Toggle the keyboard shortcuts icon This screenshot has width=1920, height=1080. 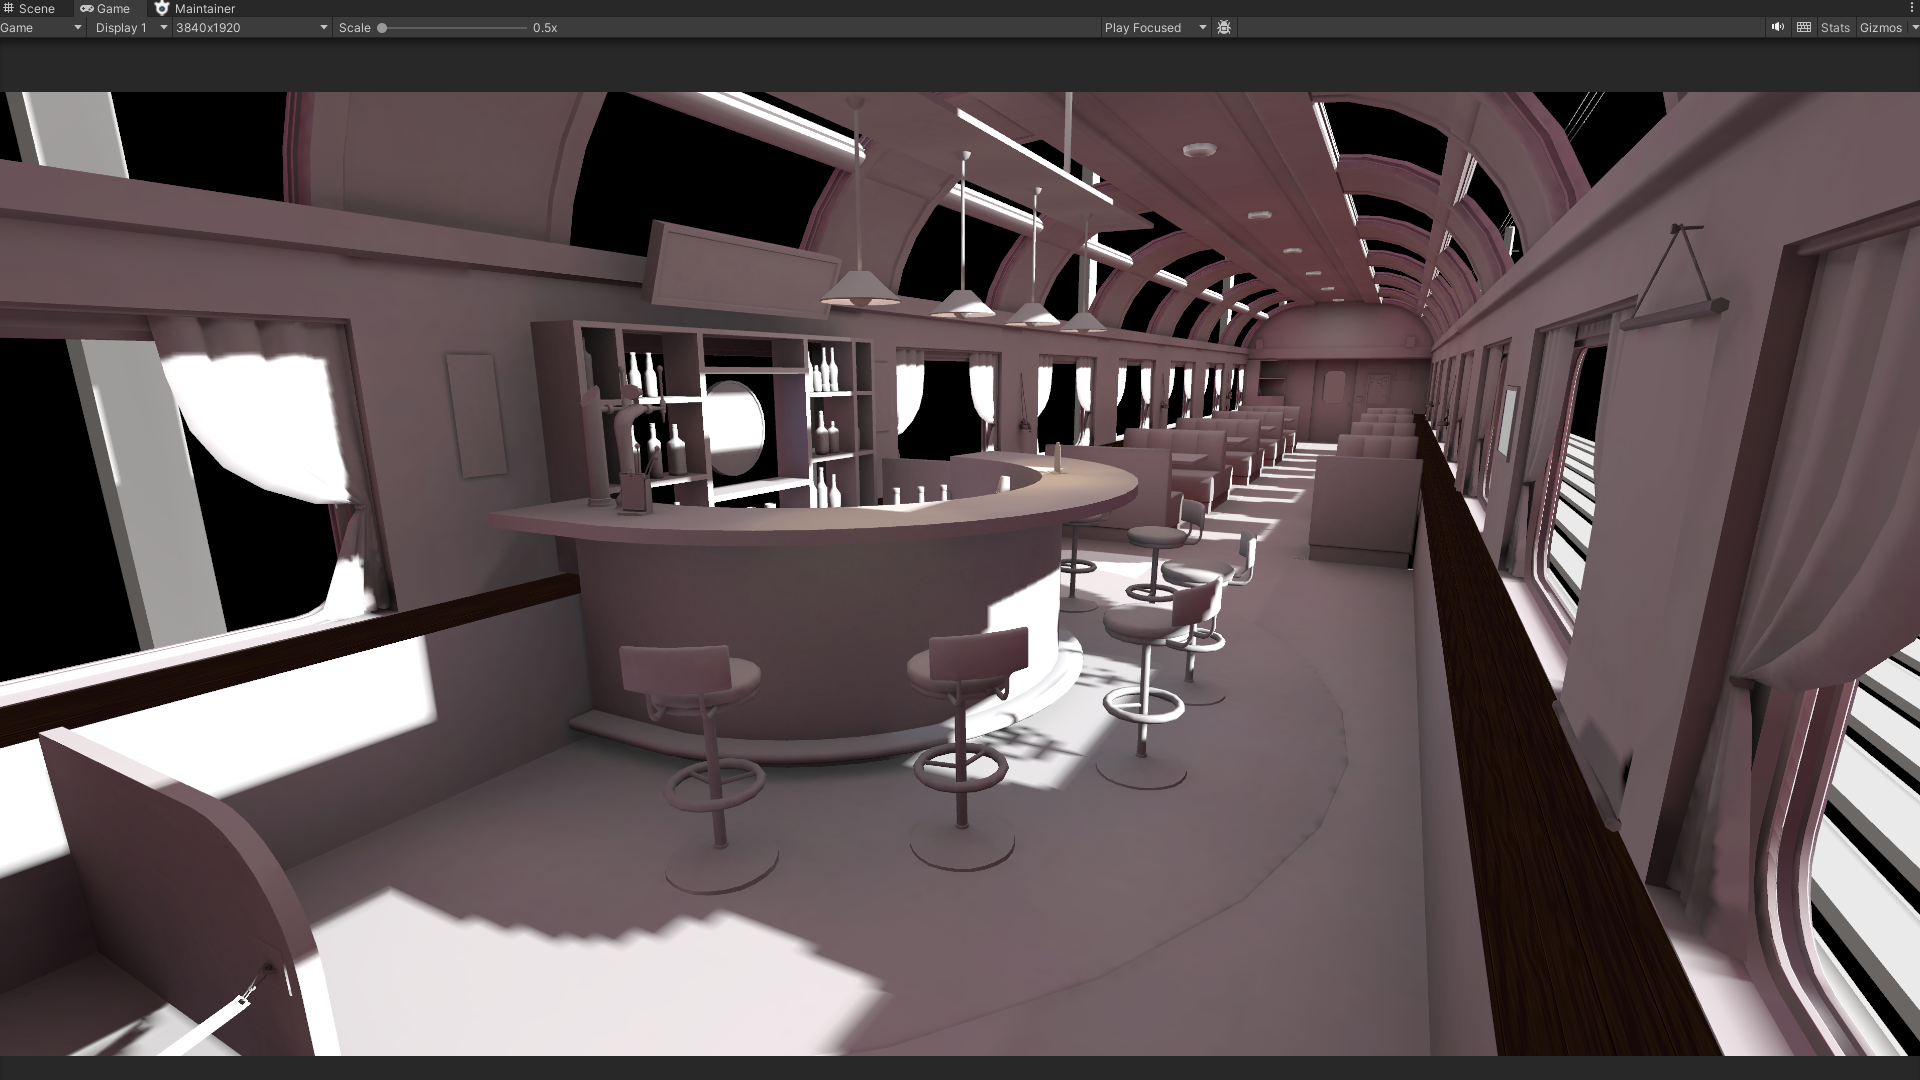coord(1804,28)
